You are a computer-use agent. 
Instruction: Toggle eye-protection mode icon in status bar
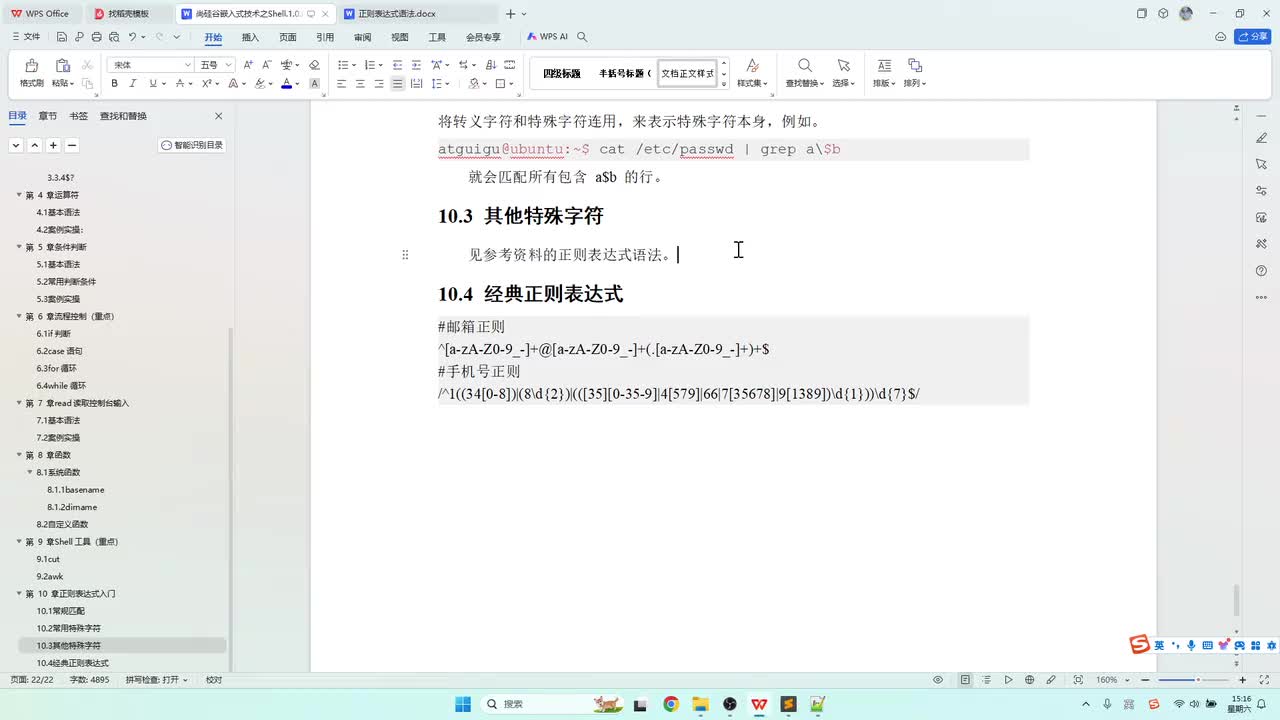point(938,680)
